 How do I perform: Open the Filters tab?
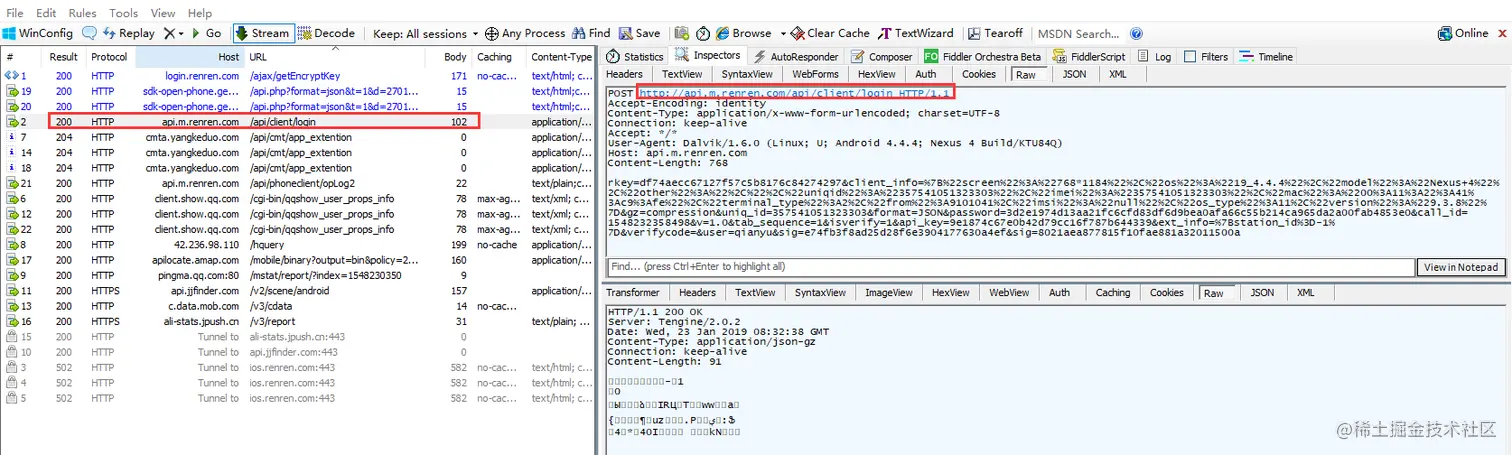(1205, 57)
